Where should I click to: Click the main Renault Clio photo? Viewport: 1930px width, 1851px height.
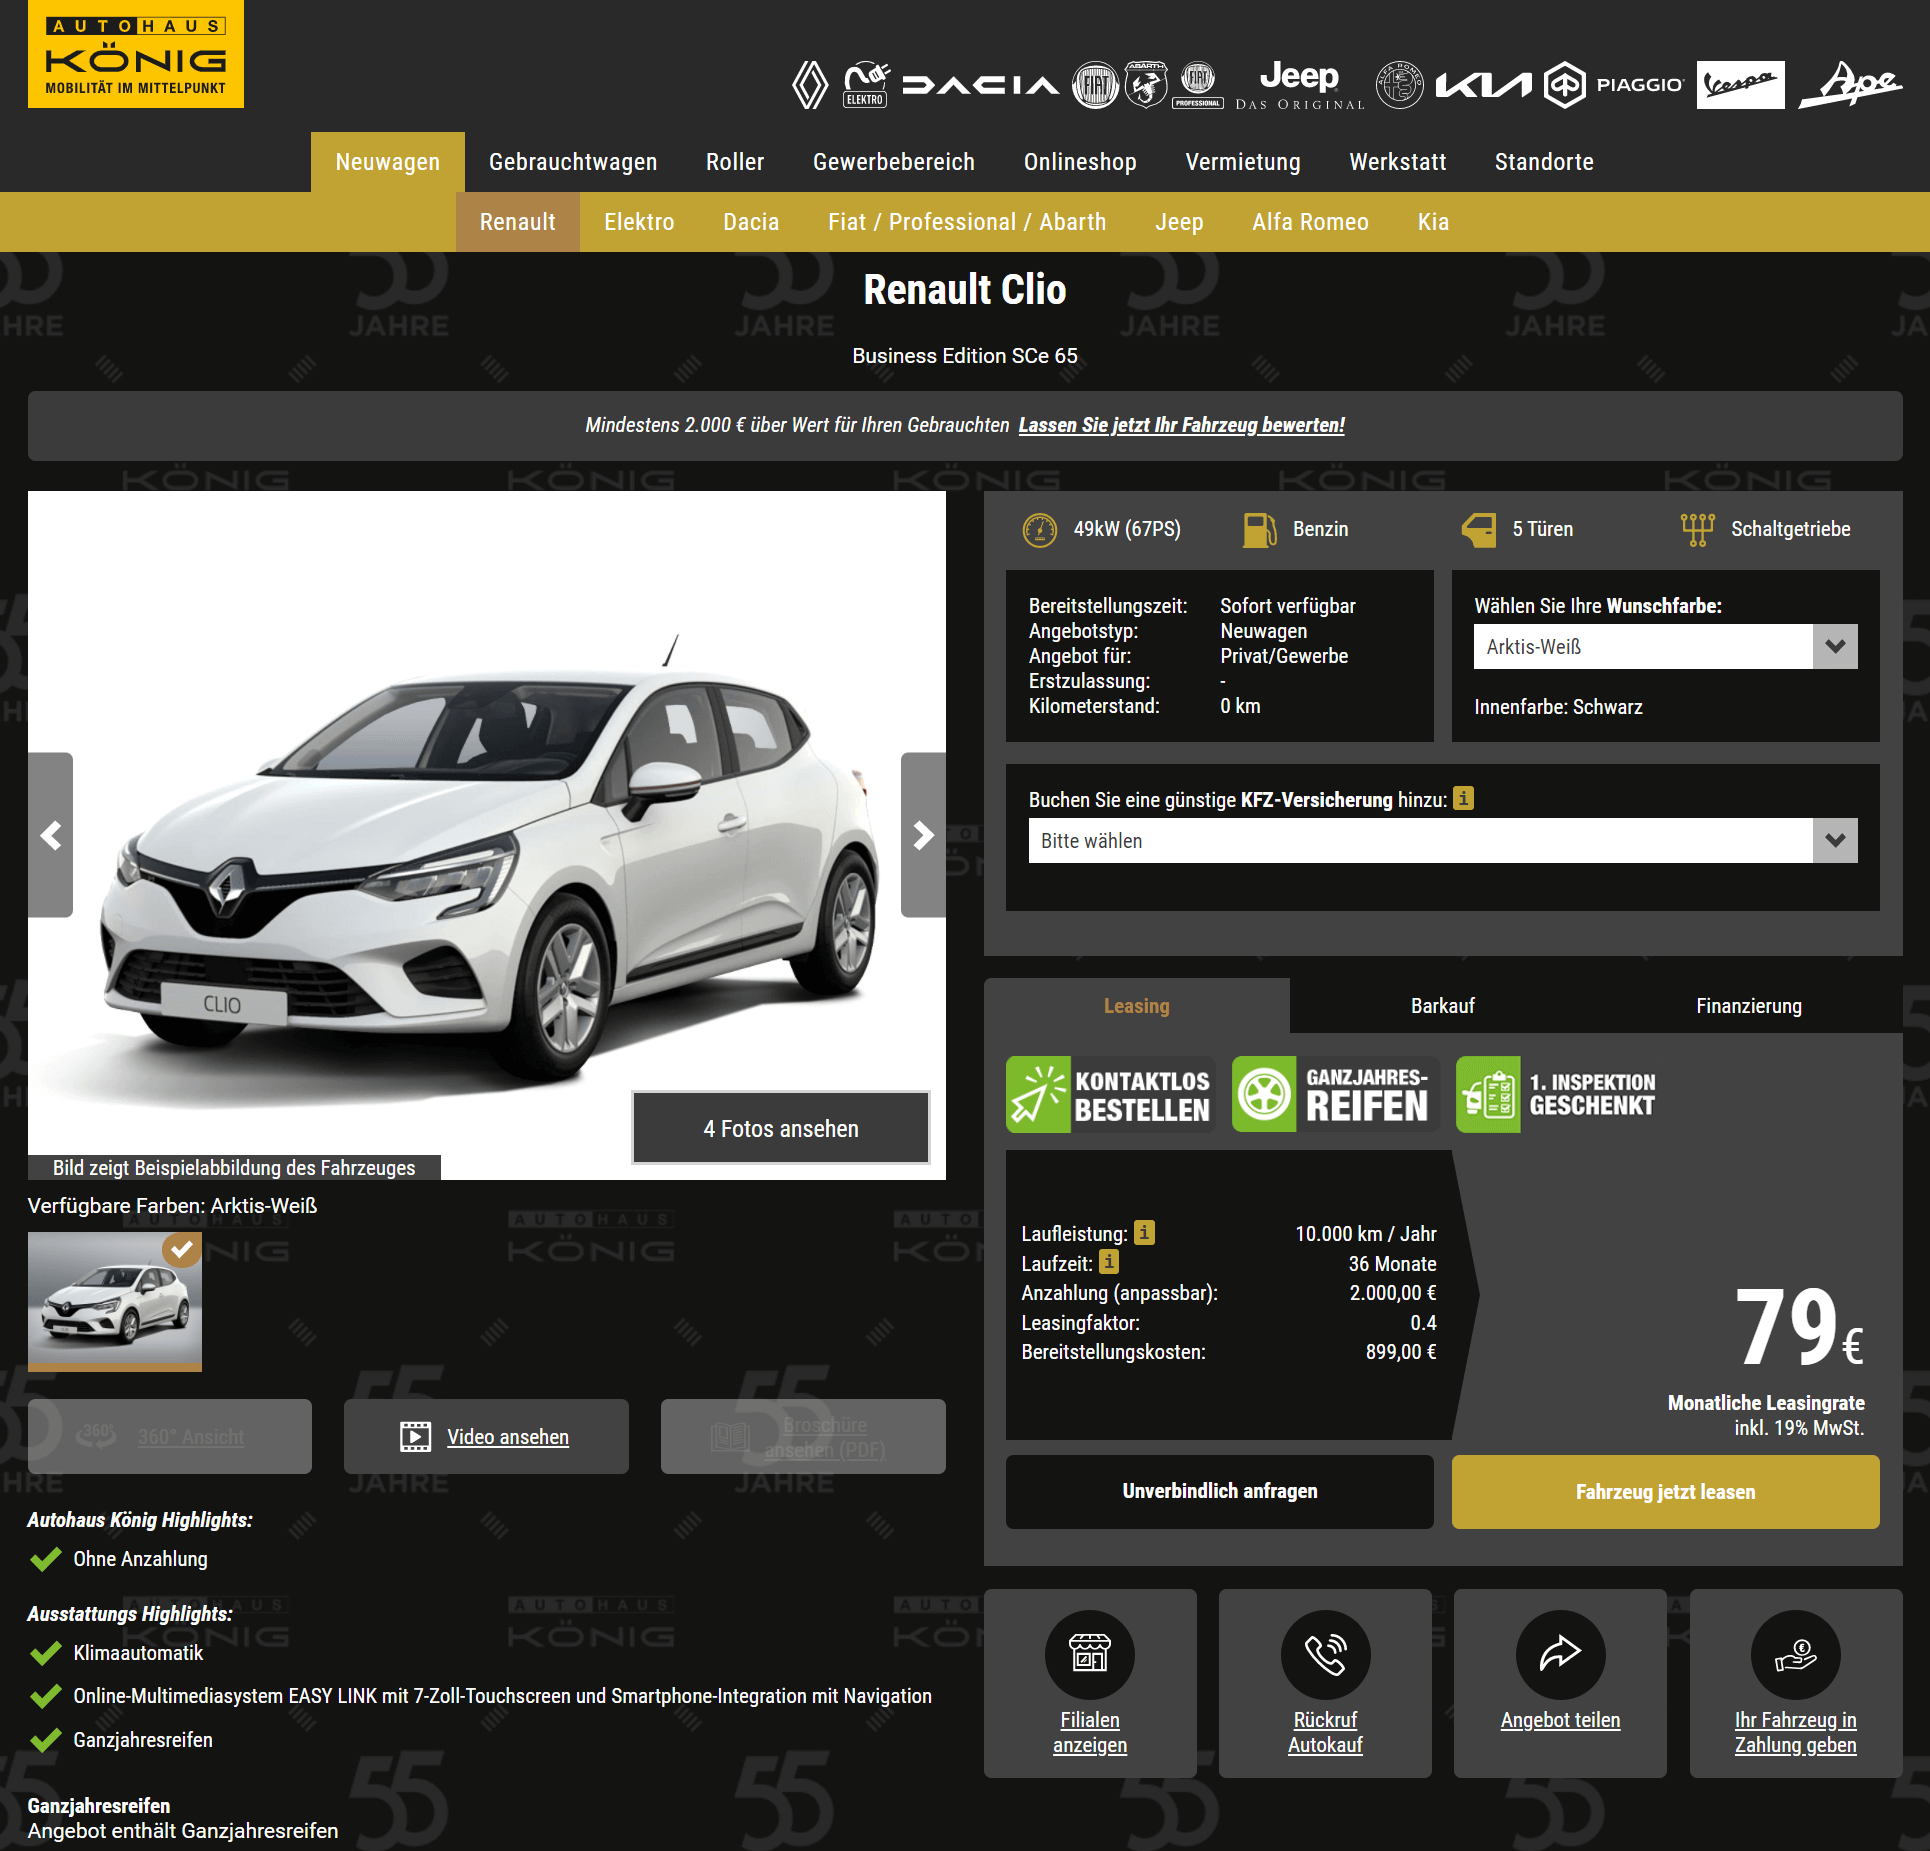(x=487, y=835)
